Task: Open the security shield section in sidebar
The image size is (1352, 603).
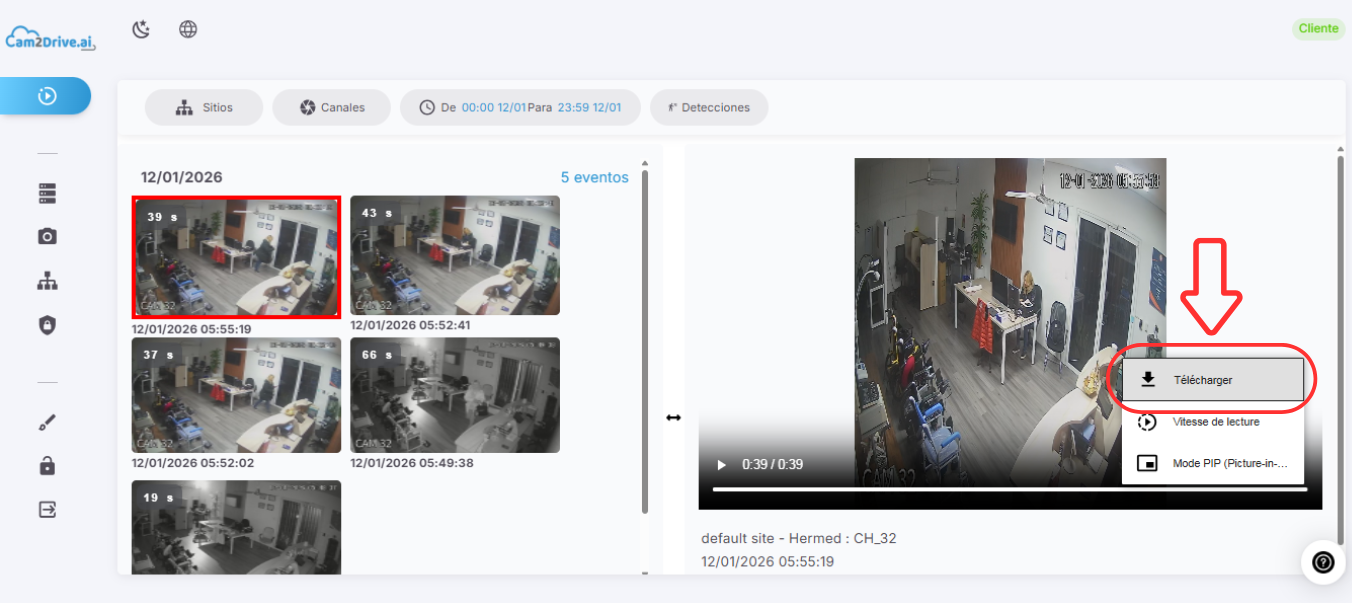Action: 47,324
